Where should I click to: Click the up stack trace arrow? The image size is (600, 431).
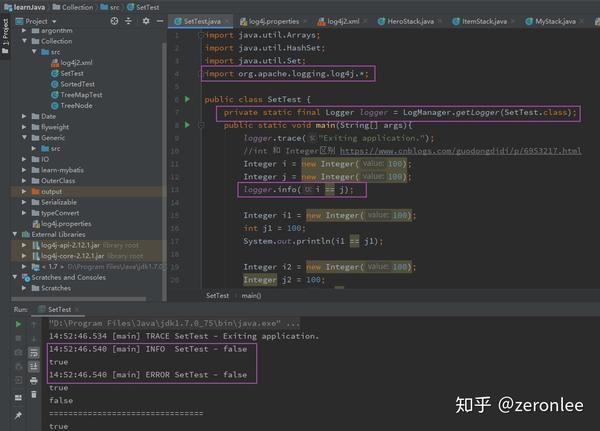(34, 325)
